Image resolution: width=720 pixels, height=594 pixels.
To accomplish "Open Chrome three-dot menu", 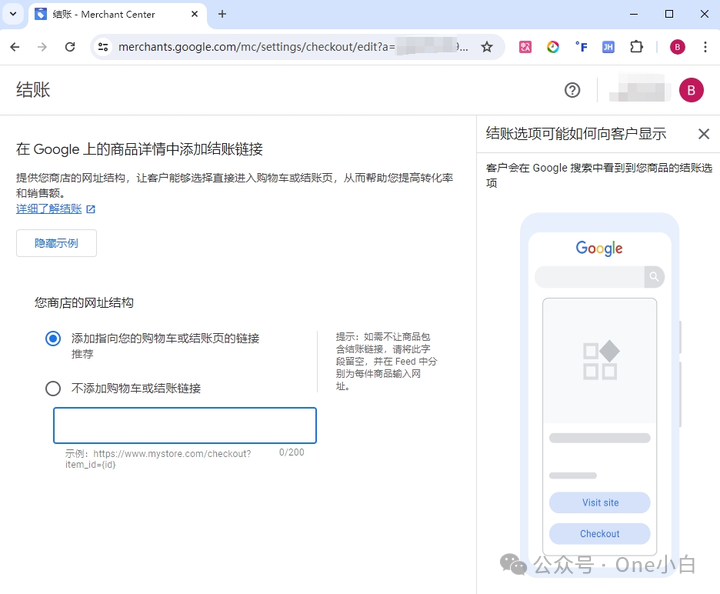I will pos(705,47).
